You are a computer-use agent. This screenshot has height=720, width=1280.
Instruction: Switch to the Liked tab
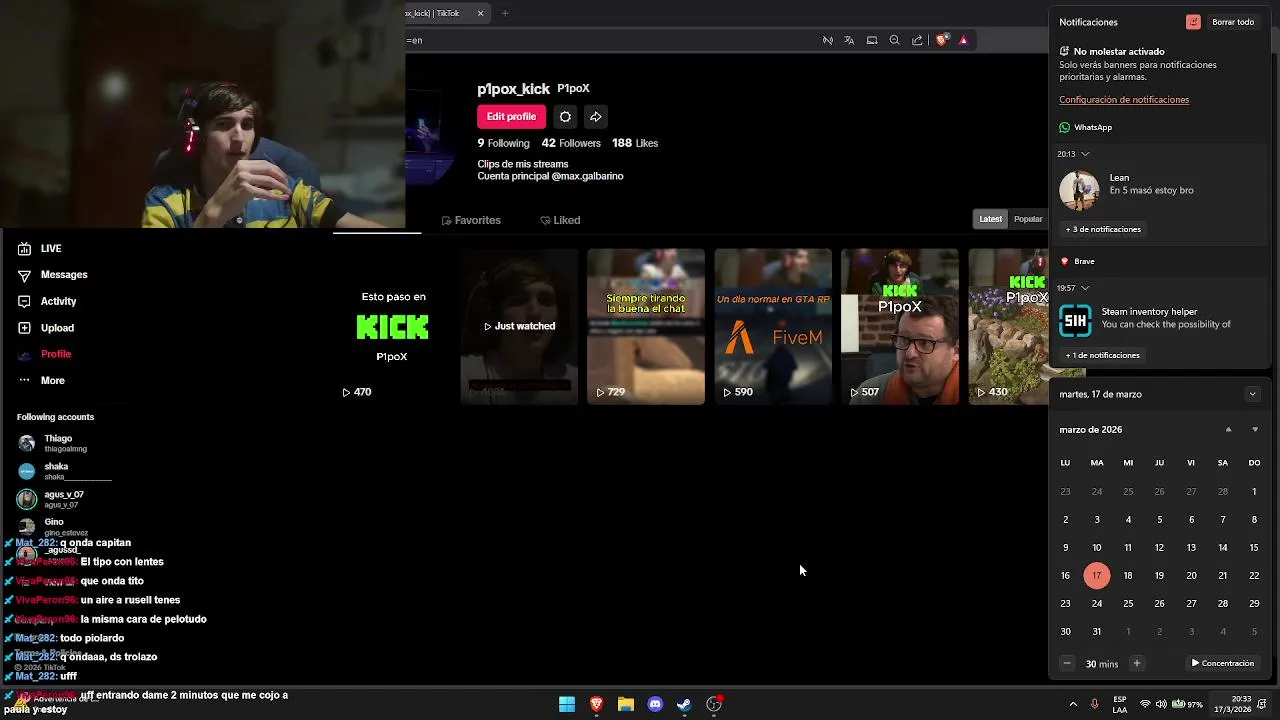pyautogui.click(x=560, y=220)
